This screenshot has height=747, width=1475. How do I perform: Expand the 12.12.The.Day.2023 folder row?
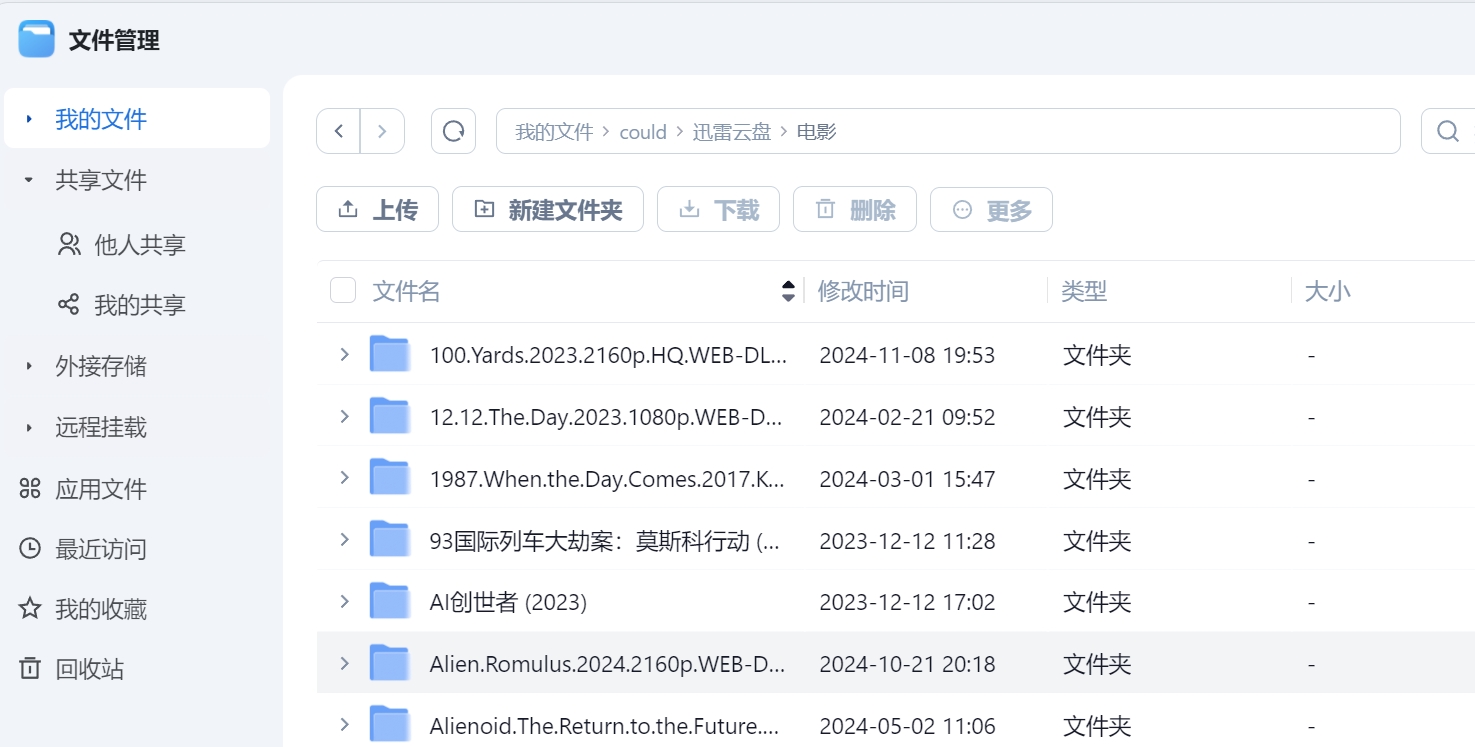click(x=344, y=416)
